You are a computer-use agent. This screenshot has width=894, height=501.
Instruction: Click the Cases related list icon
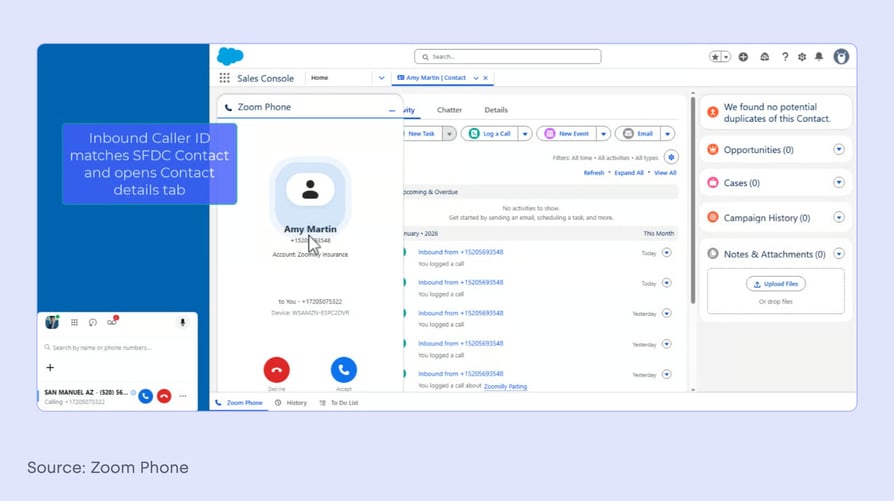[713, 182]
